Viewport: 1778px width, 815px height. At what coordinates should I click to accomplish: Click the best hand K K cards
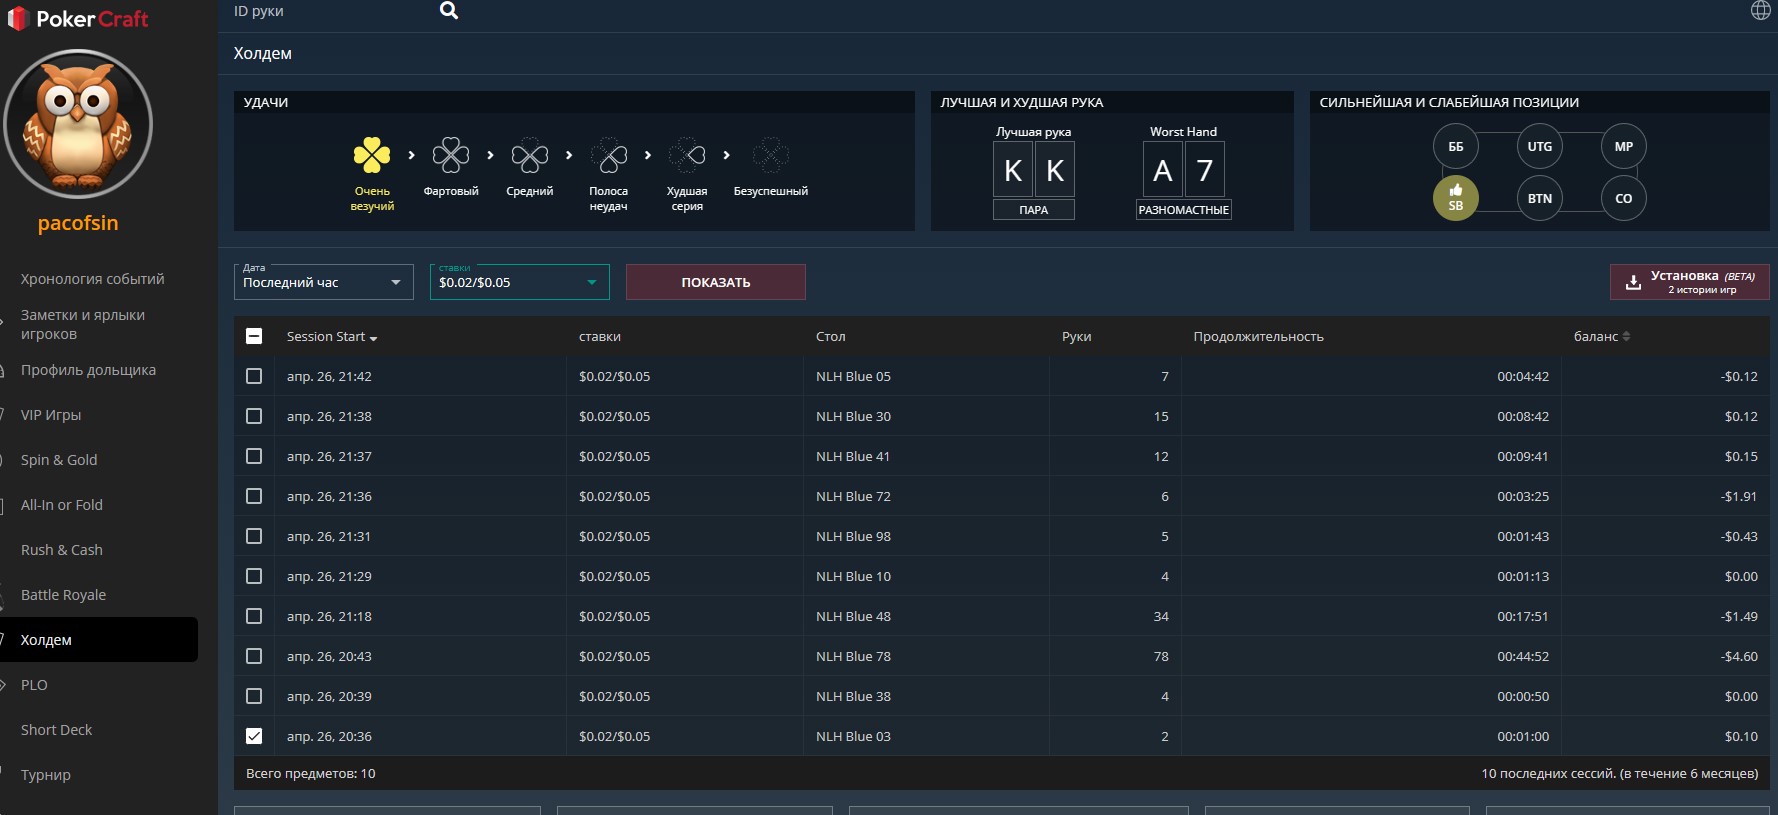point(1034,170)
